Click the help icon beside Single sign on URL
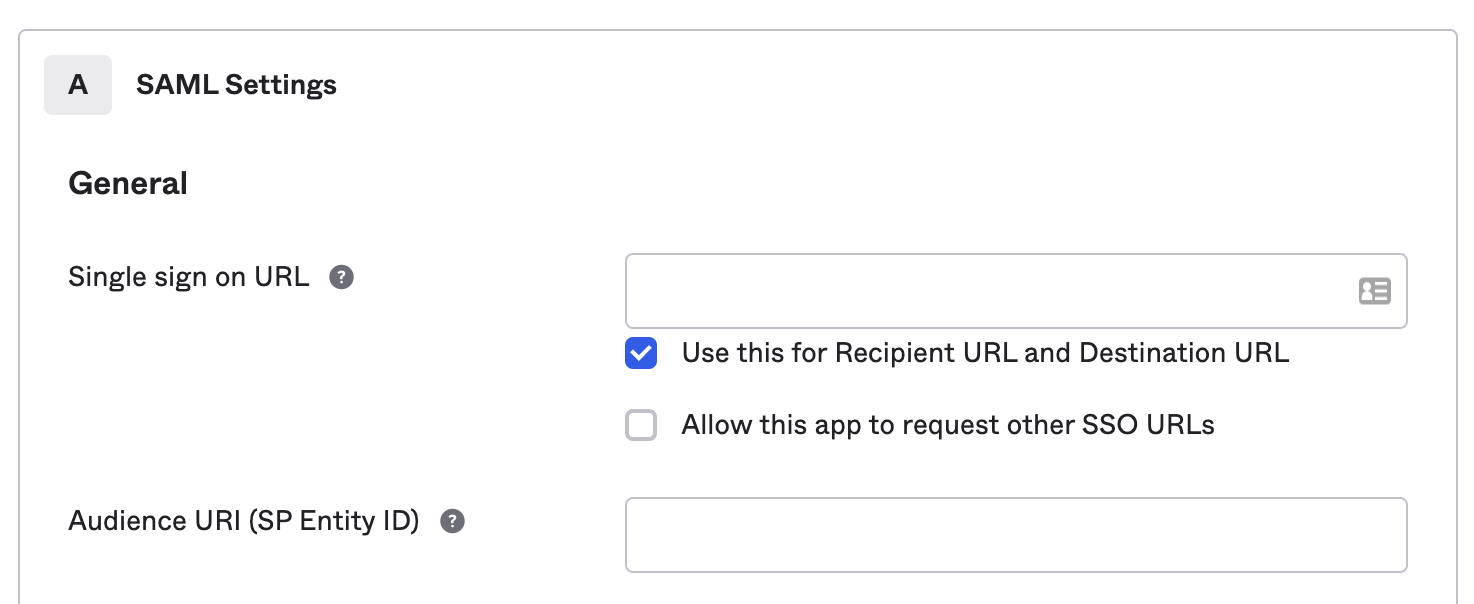The image size is (1474, 604). tap(340, 276)
